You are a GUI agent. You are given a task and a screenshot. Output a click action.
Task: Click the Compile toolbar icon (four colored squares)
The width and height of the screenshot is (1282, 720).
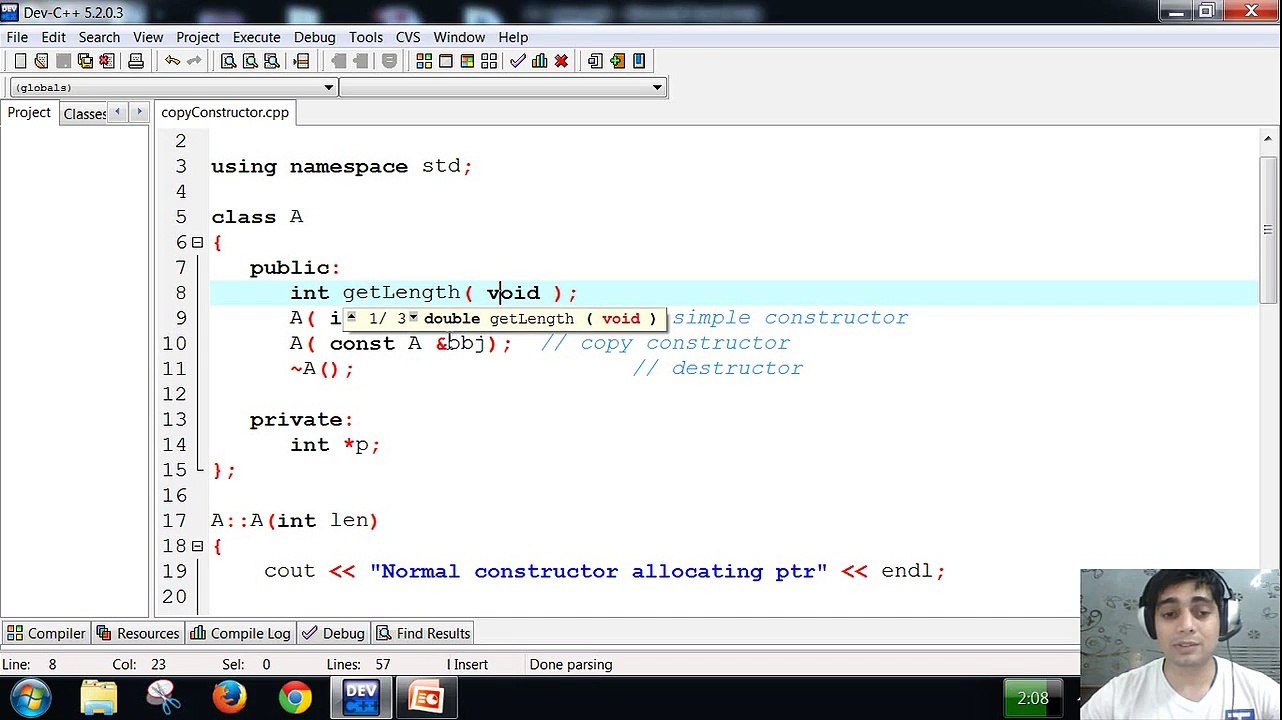pyautogui.click(x=424, y=61)
